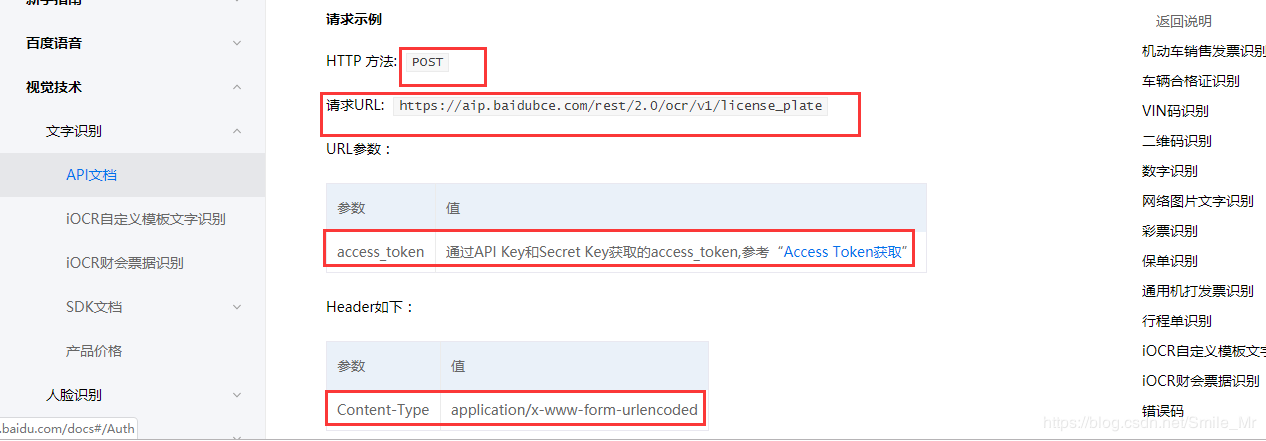Open 产品价格 in the sidebar

coord(94,351)
